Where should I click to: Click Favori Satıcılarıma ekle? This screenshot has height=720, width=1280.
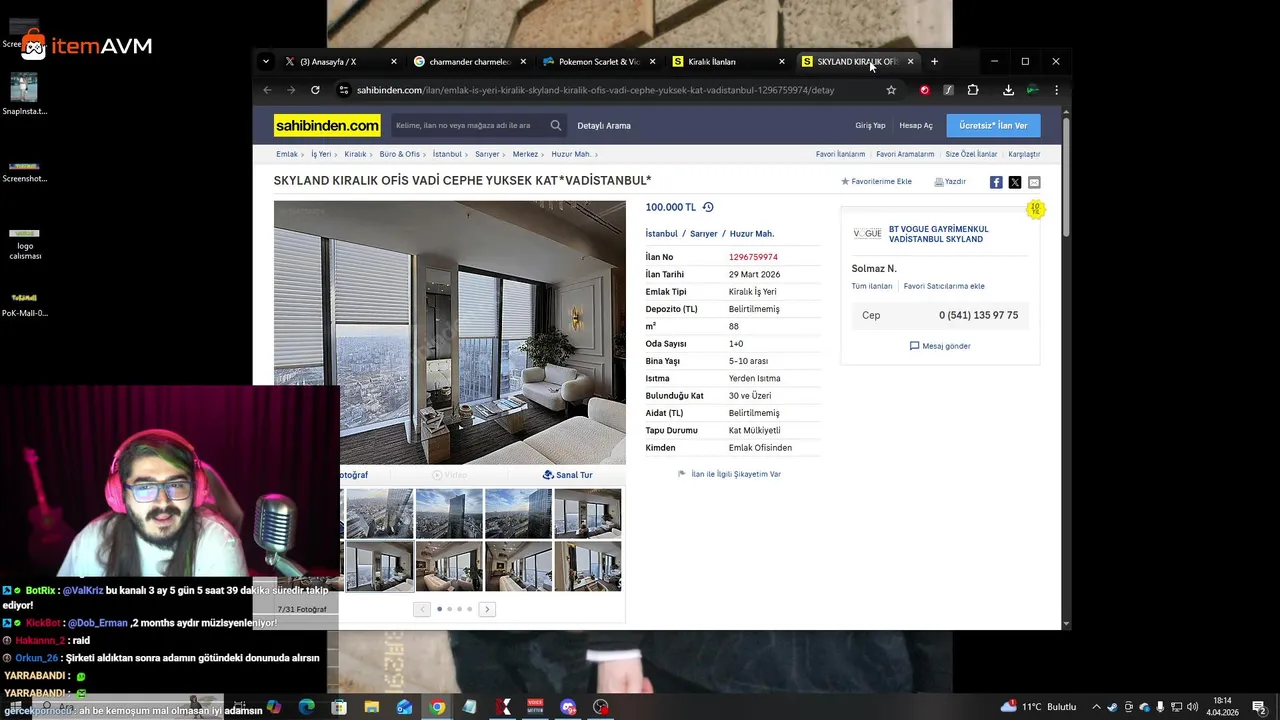point(944,286)
